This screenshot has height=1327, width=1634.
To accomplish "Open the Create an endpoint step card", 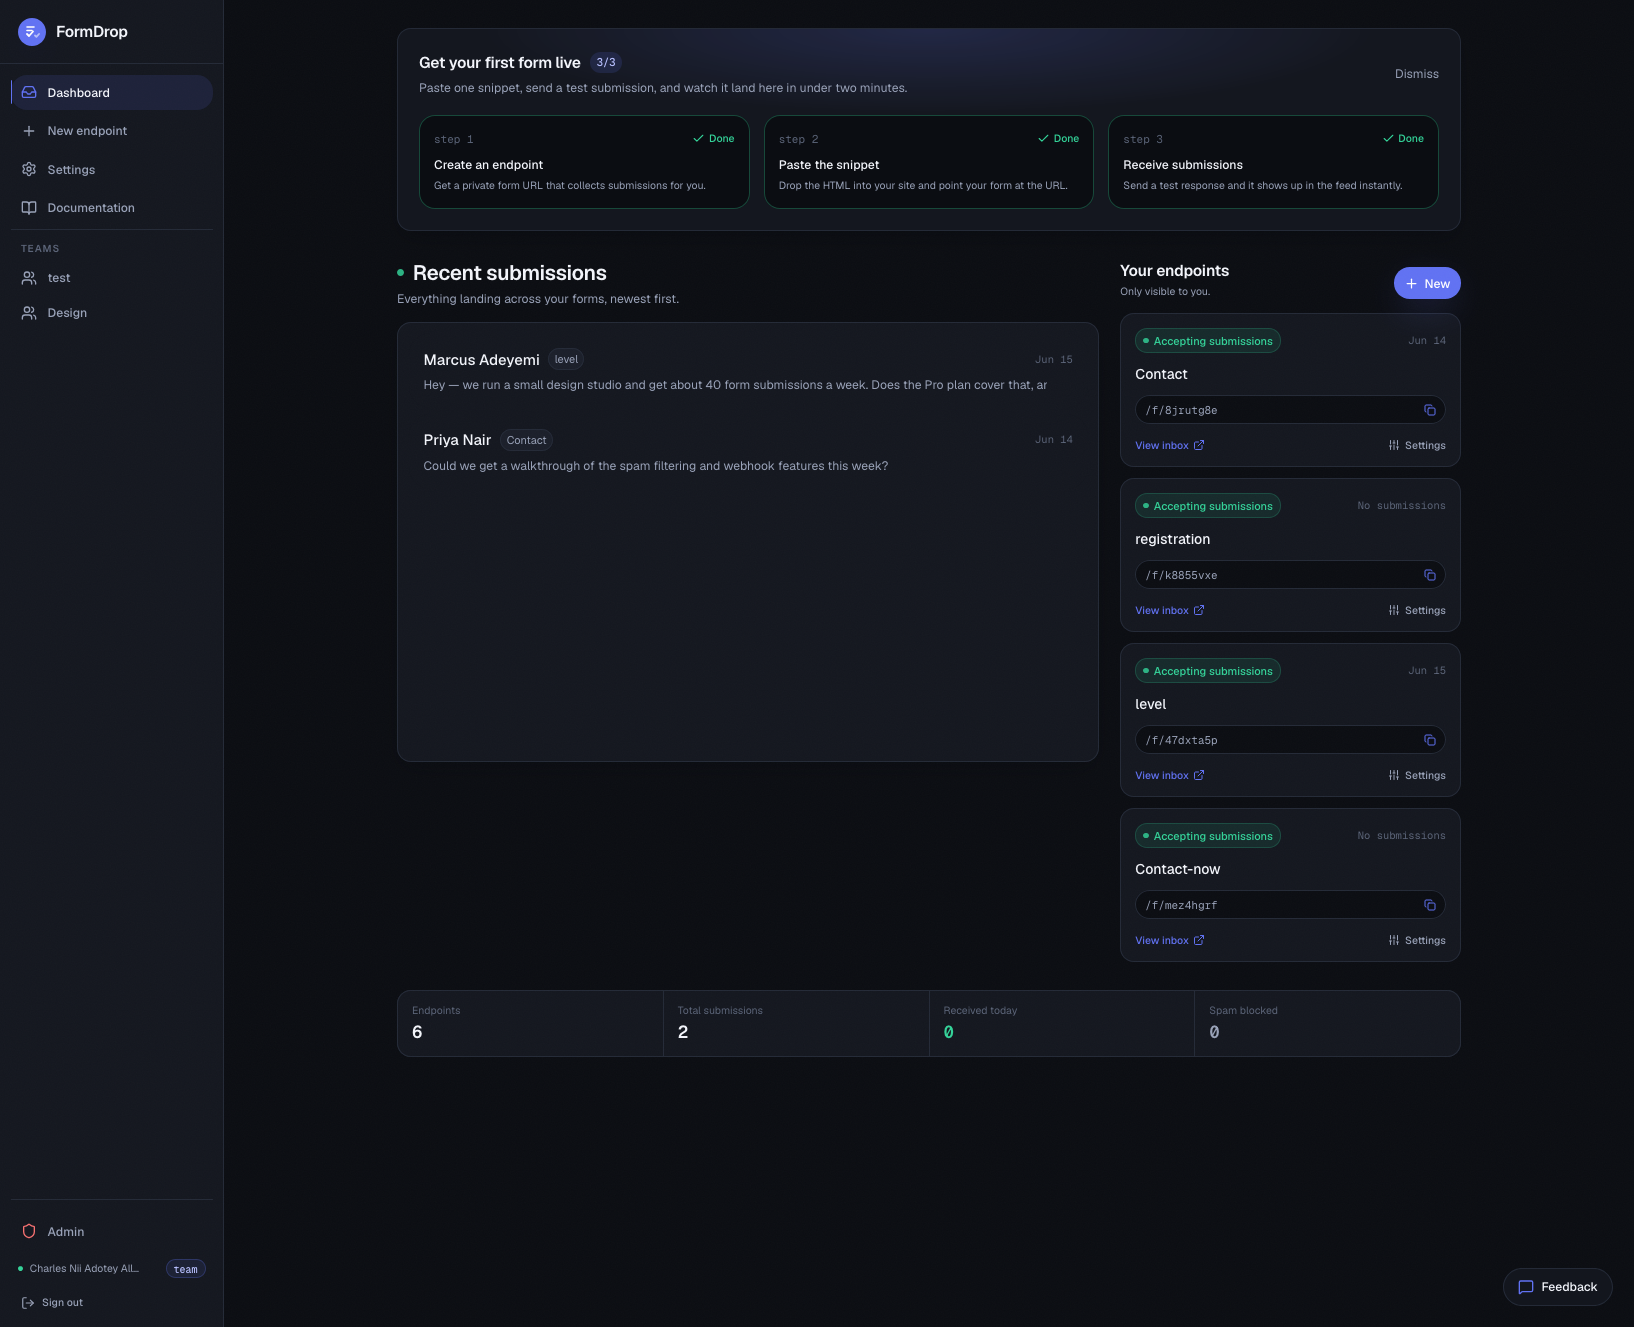I will (x=584, y=162).
